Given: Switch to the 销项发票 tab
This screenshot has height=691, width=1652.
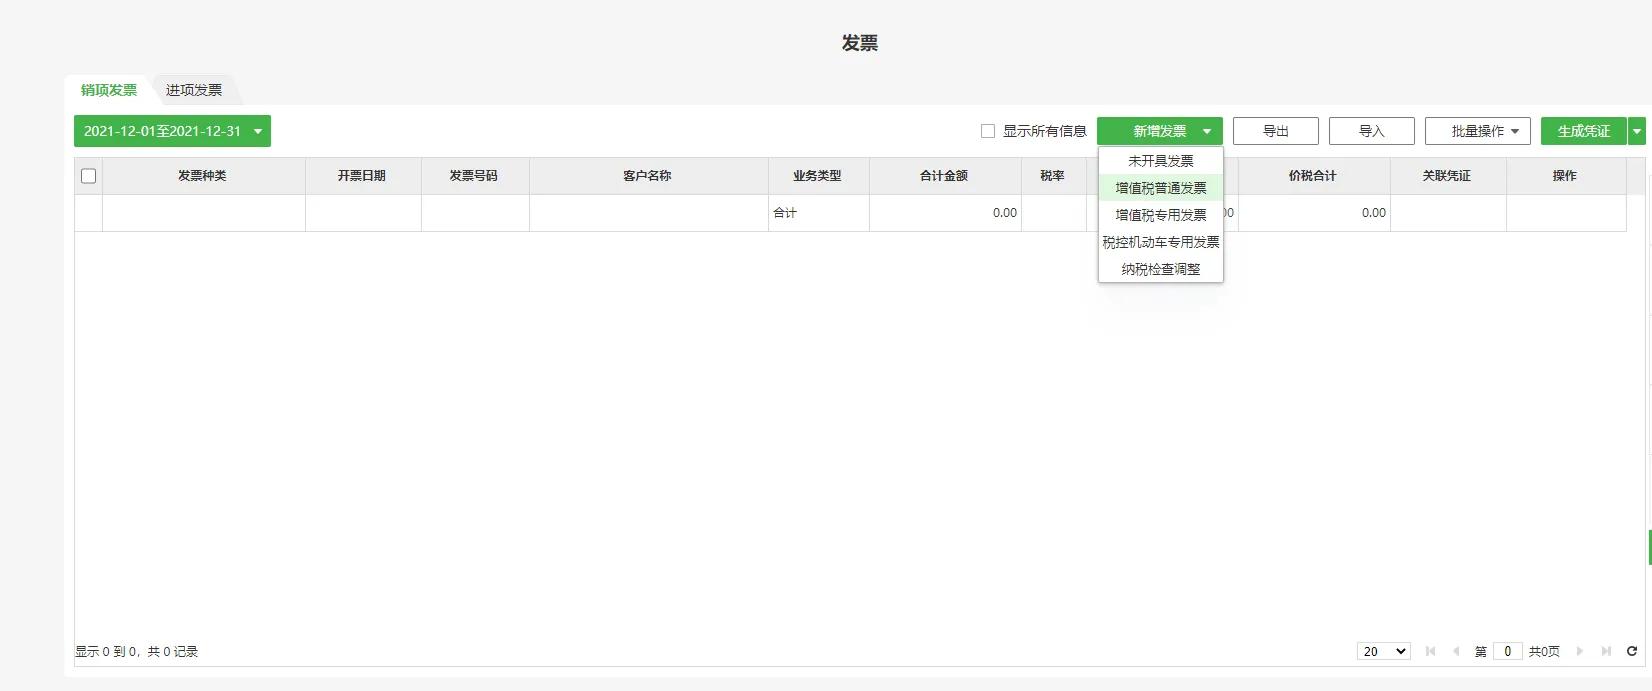Looking at the screenshot, I should (109, 90).
